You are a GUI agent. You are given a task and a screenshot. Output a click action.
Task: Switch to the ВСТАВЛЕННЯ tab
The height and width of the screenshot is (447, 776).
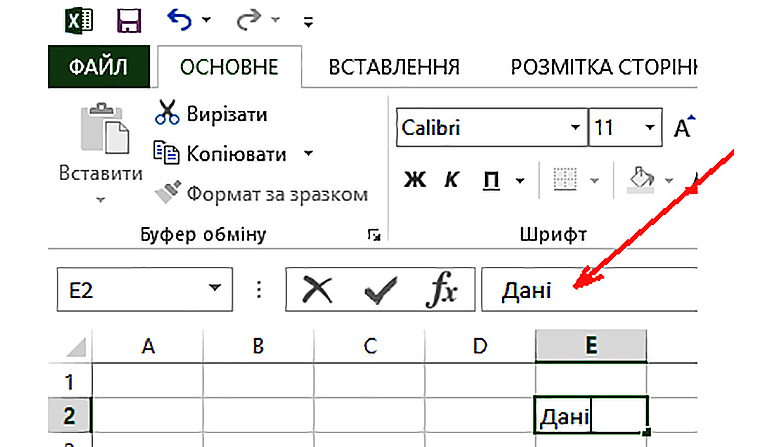[394, 67]
